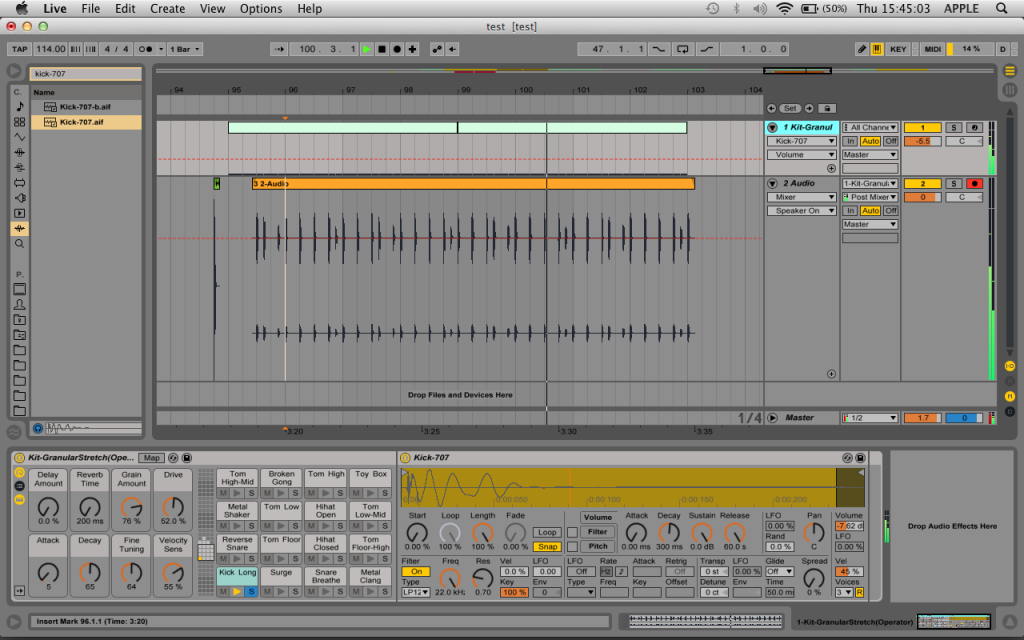The height and width of the screenshot is (640, 1024).
Task: Toggle the Kick-707 filter On switch
Action: point(416,571)
